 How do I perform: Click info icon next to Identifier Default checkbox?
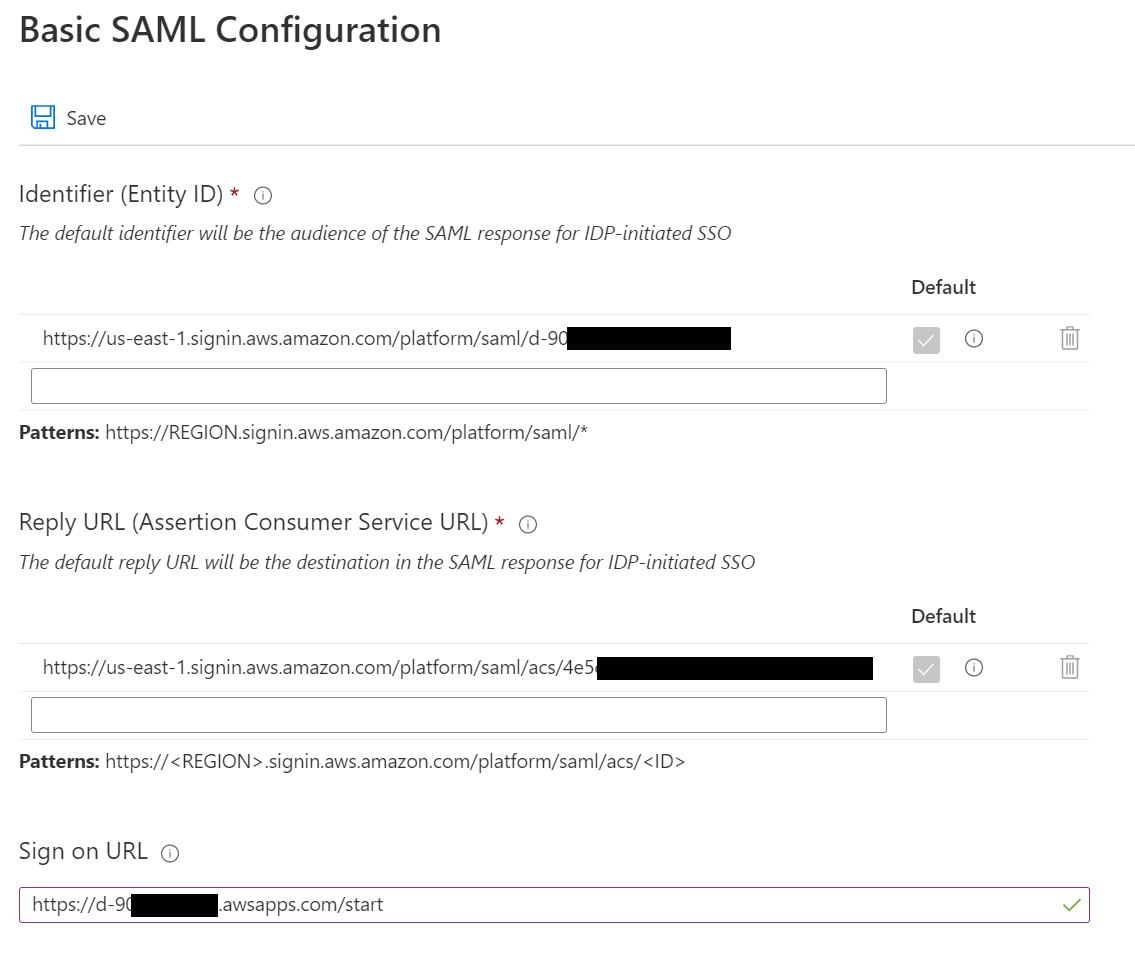click(973, 339)
